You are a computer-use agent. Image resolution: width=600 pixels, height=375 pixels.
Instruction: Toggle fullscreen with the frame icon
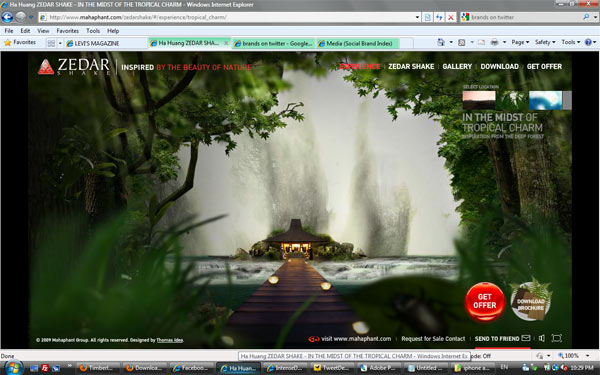pos(556,338)
